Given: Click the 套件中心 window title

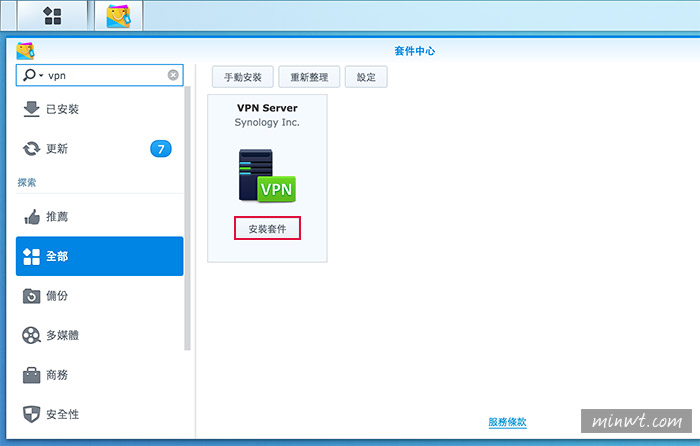Looking at the screenshot, I should 415,51.
